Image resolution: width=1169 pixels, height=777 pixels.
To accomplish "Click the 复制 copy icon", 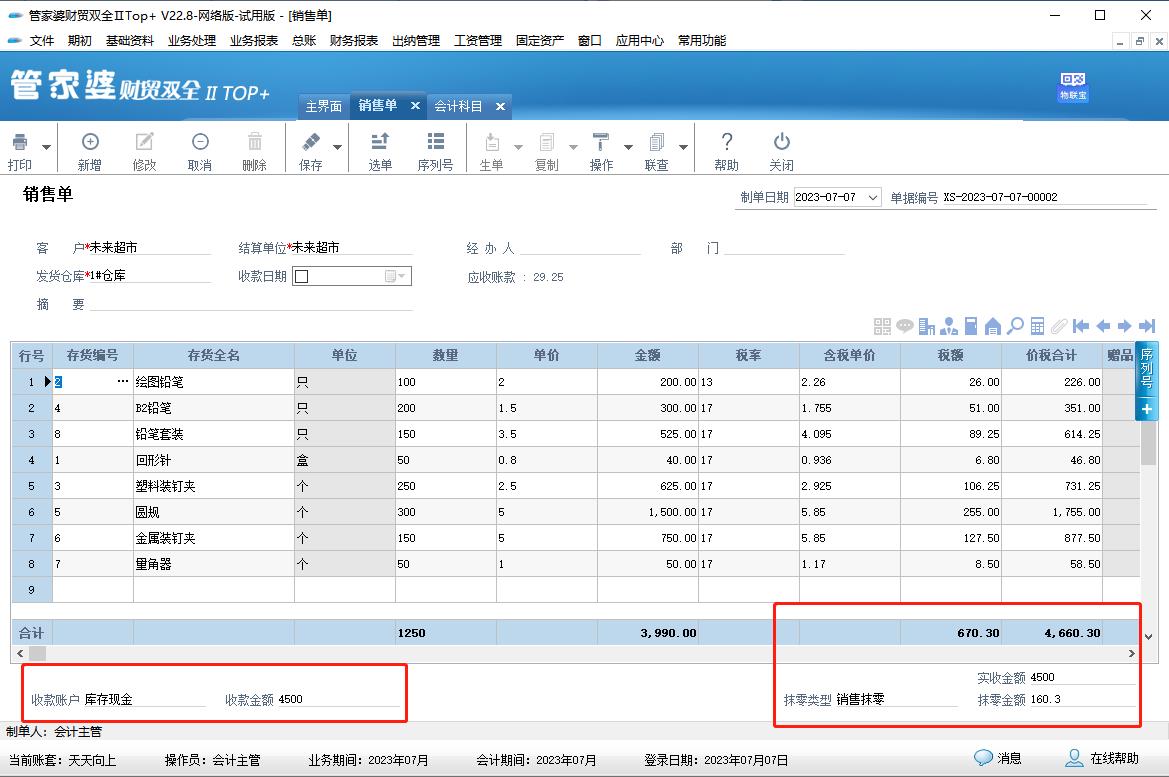I will pos(546,142).
